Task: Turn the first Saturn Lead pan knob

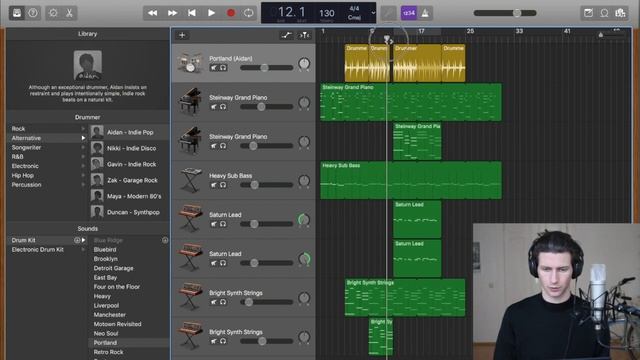Action: [x=304, y=220]
